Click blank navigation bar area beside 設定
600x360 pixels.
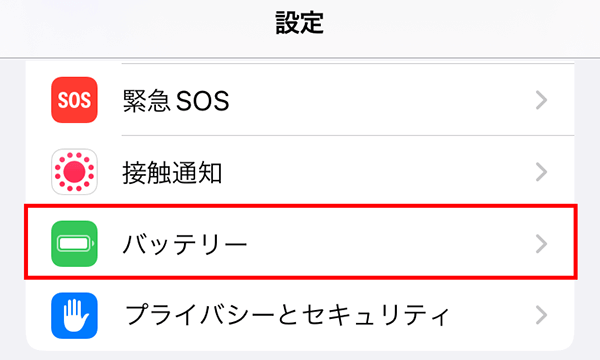(459, 27)
